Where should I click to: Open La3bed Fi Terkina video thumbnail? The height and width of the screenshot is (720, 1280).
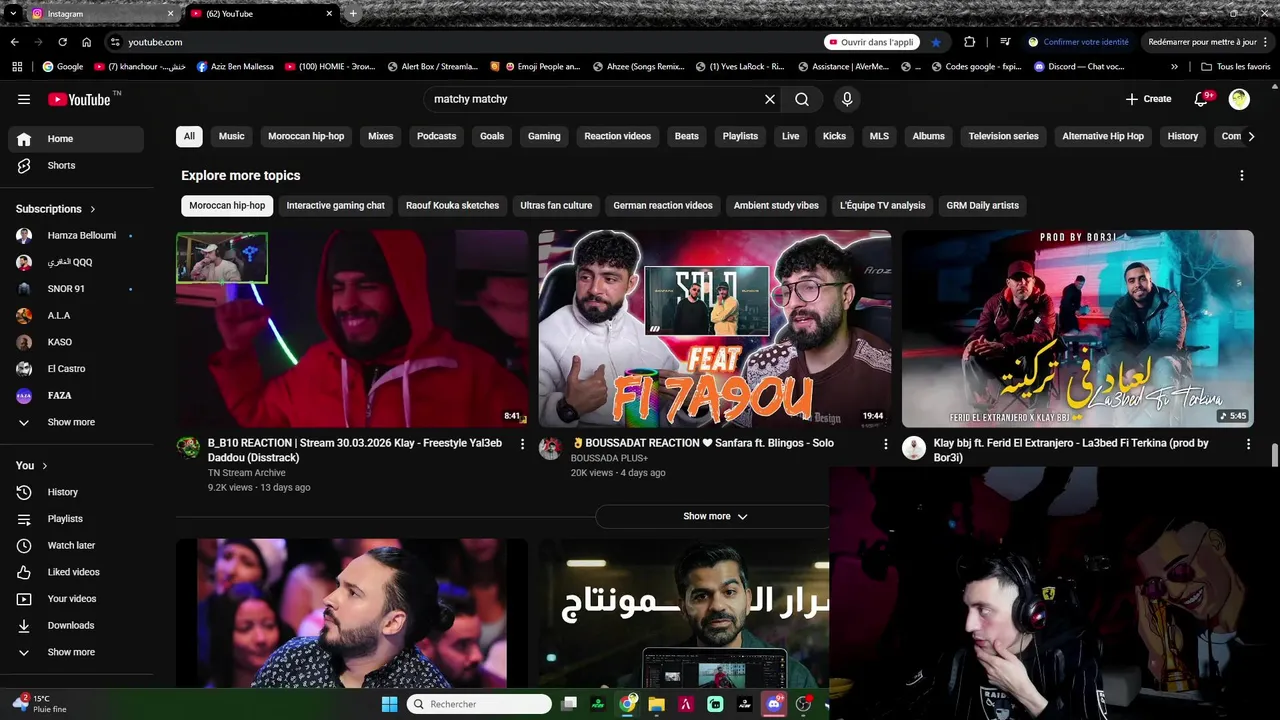pyautogui.click(x=1078, y=329)
